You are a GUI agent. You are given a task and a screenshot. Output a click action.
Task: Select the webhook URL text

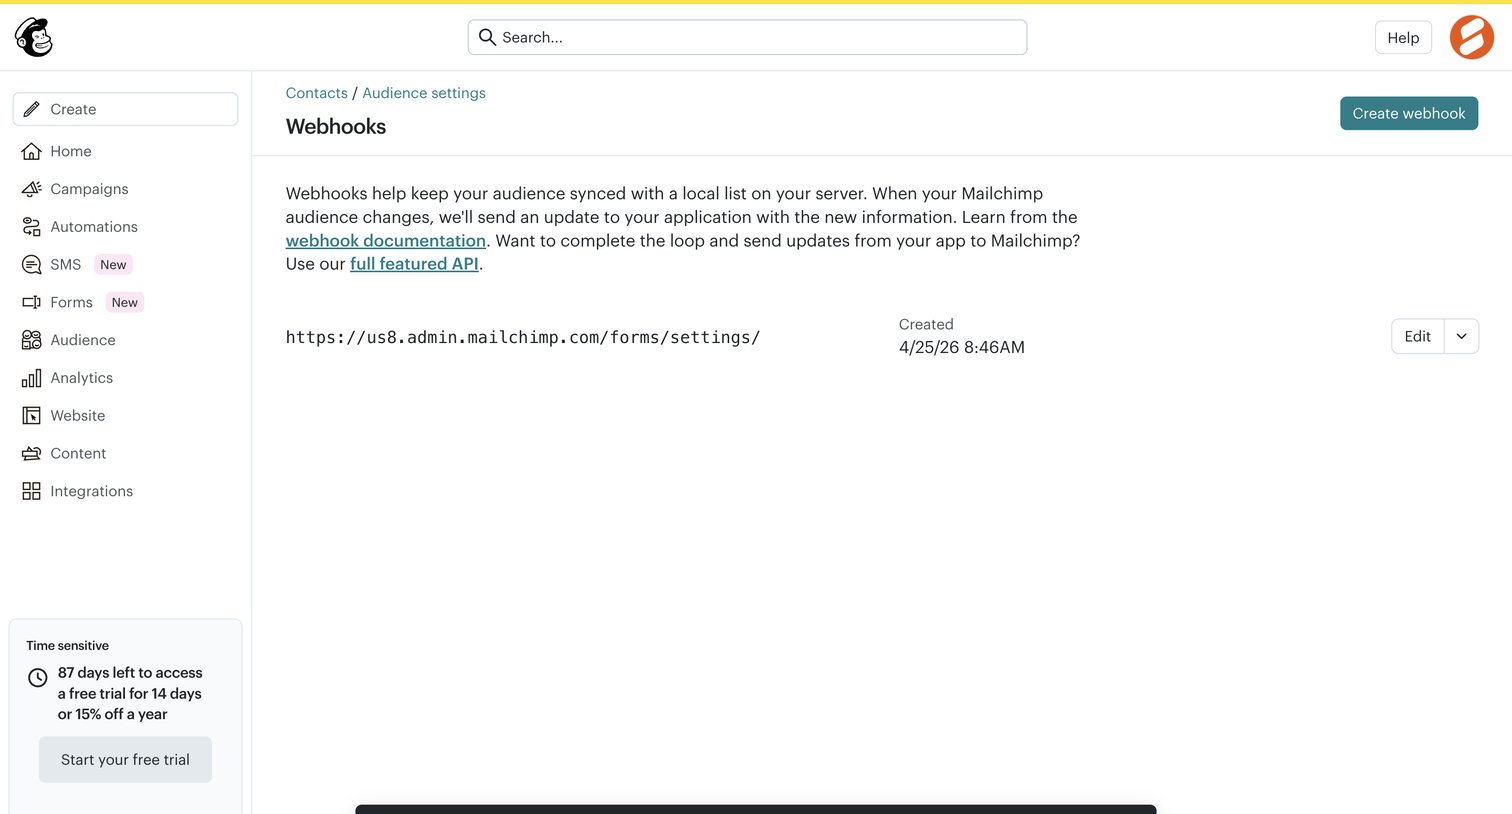523,337
